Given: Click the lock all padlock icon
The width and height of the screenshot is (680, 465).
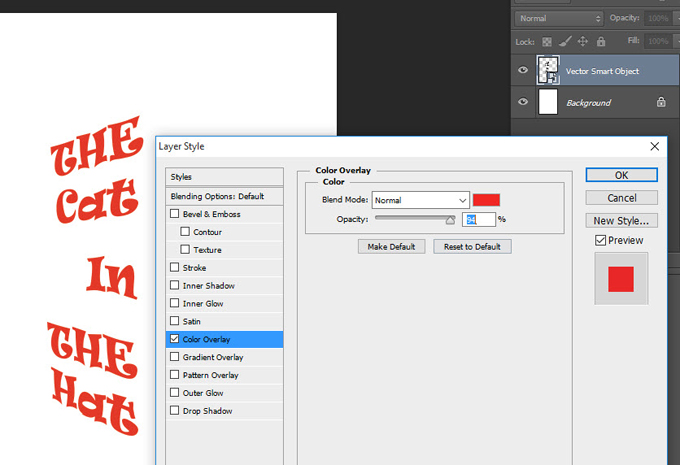Looking at the screenshot, I should pyautogui.click(x=600, y=42).
